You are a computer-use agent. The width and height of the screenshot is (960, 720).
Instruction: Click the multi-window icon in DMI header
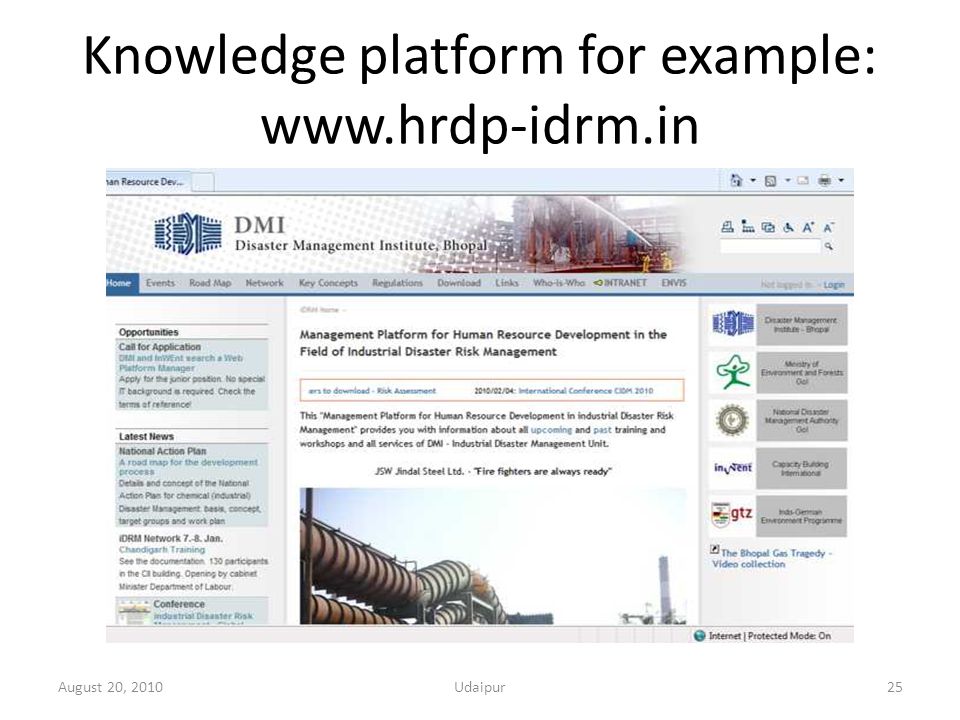pos(768,227)
